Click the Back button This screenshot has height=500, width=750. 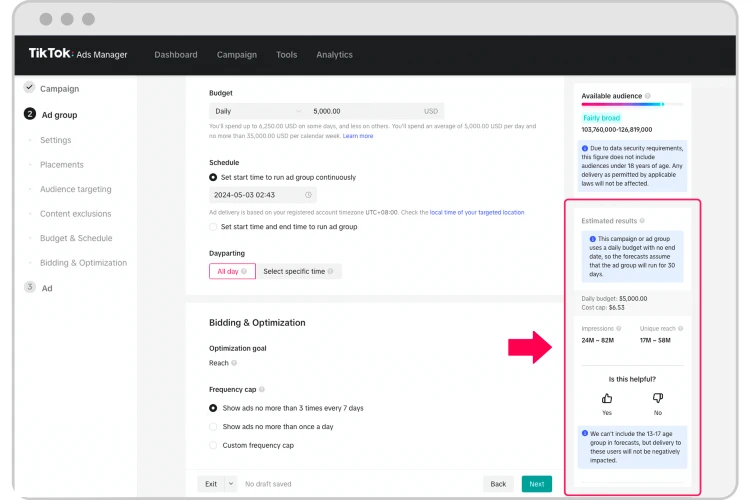498,484
